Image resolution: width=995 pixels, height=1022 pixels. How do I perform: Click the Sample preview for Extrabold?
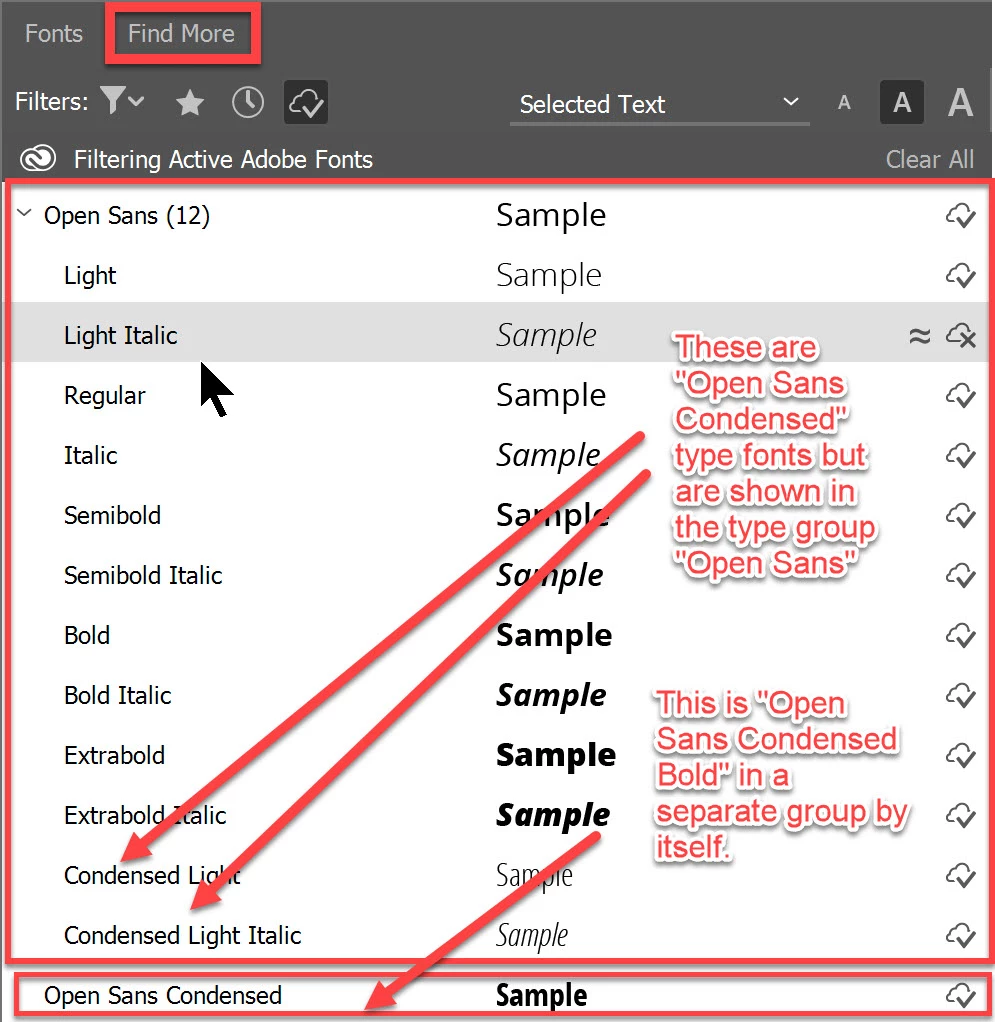coord(556,755)
